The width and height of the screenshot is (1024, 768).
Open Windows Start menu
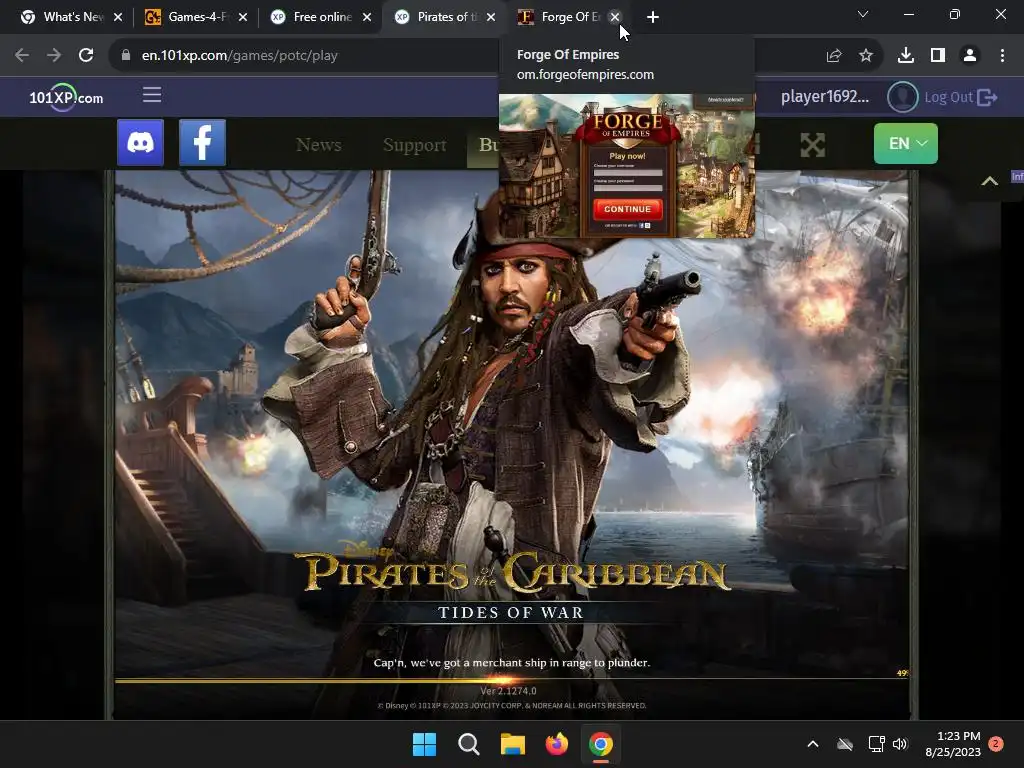[x=424, y=744]
